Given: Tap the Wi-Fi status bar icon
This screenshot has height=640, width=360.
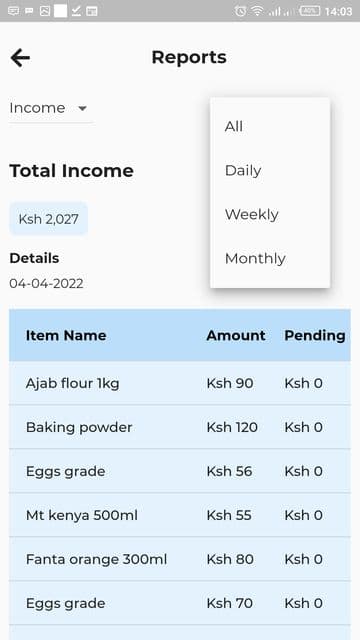Looking at the screenshot, I should pyautogui.click(x=257, y=11).
